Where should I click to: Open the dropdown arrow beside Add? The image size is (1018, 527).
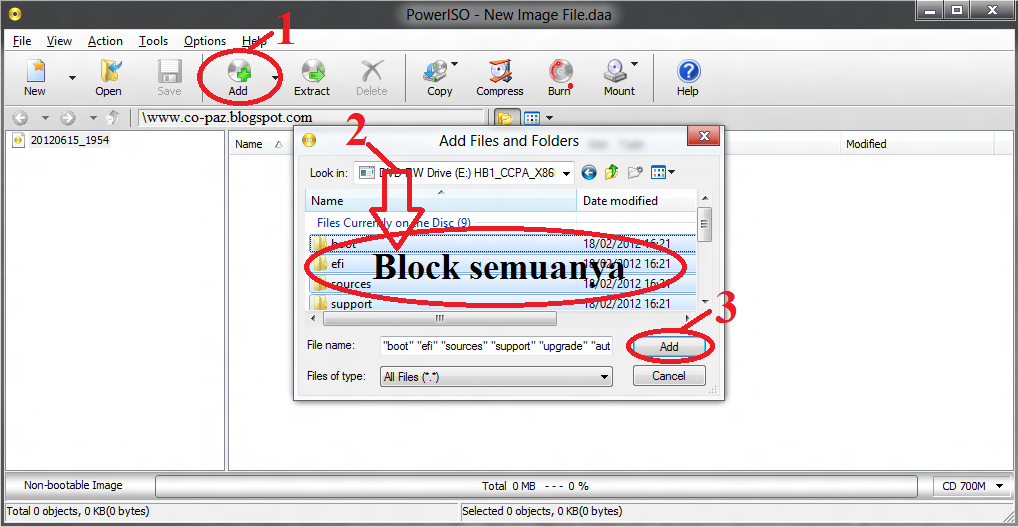pyautogui.click(x=275, y=78)
